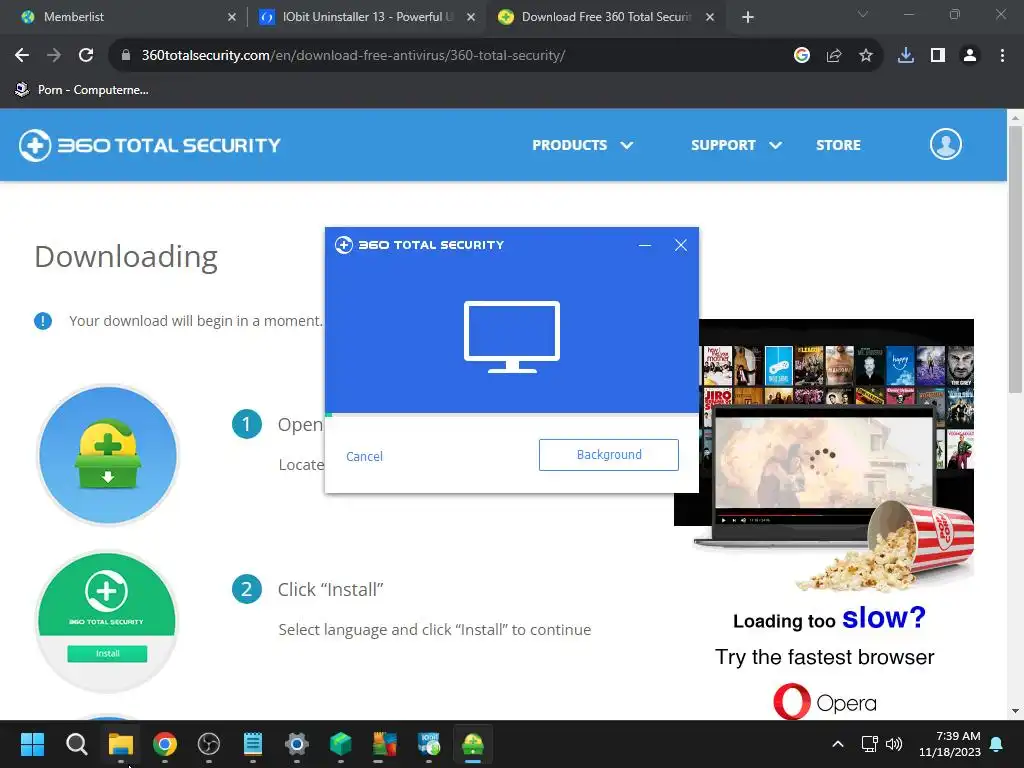
Task: Click the "Click Install" step 2 text
Action: pos(330,590)
